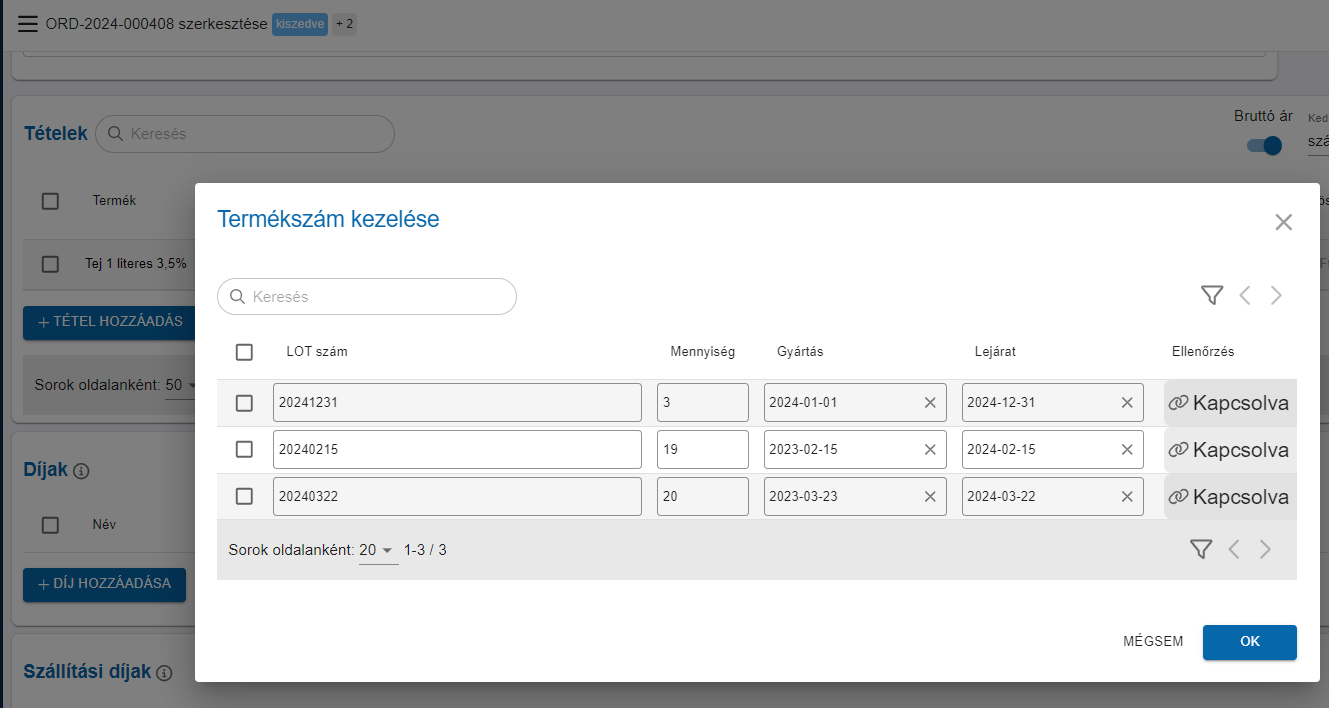Open rows-per-page dropdown showing 20
The height and width of the screenshot is (708, 1329).
click(x=378, y=550)
